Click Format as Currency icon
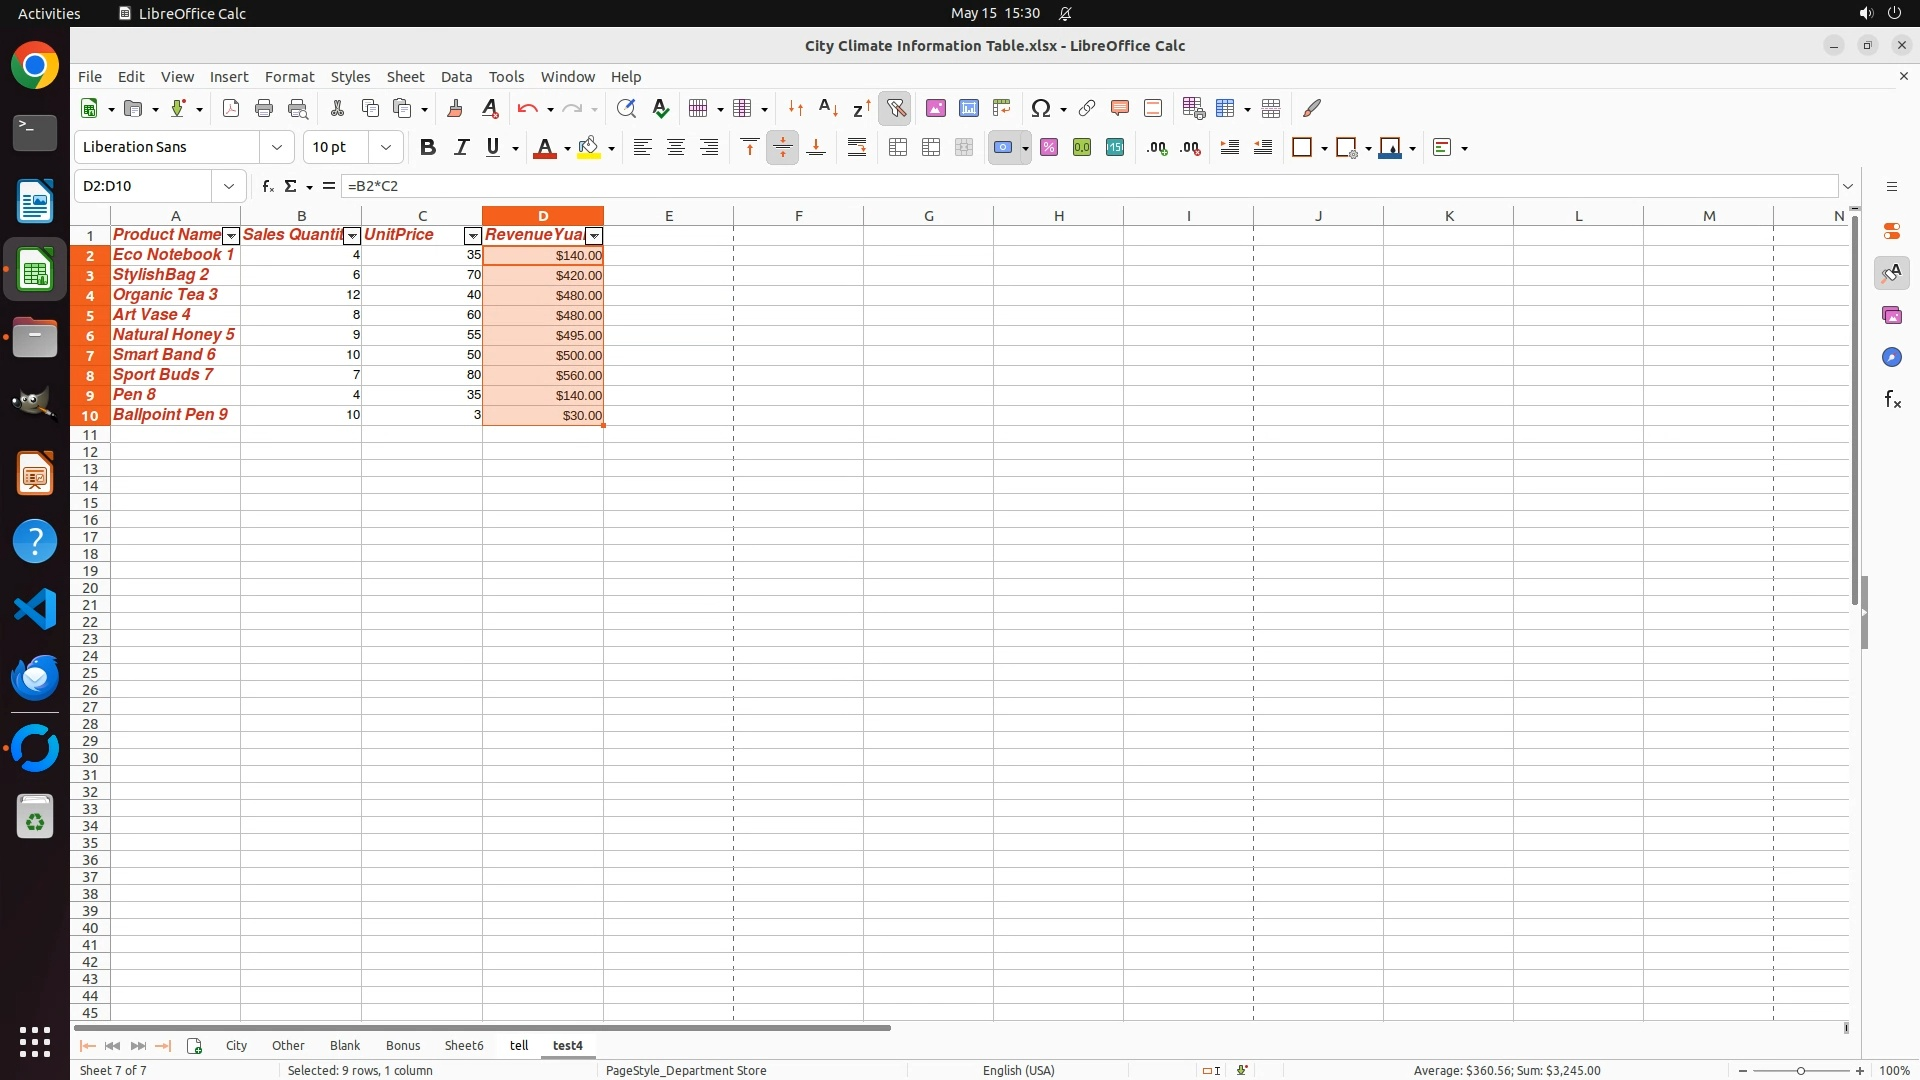Viewport: 1920px width, 1080px height. [1003, 148]
